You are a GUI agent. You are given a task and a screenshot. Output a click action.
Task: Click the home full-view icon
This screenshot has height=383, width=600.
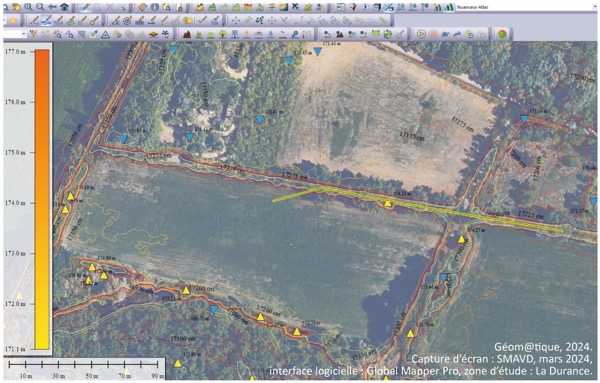[64, 7]
